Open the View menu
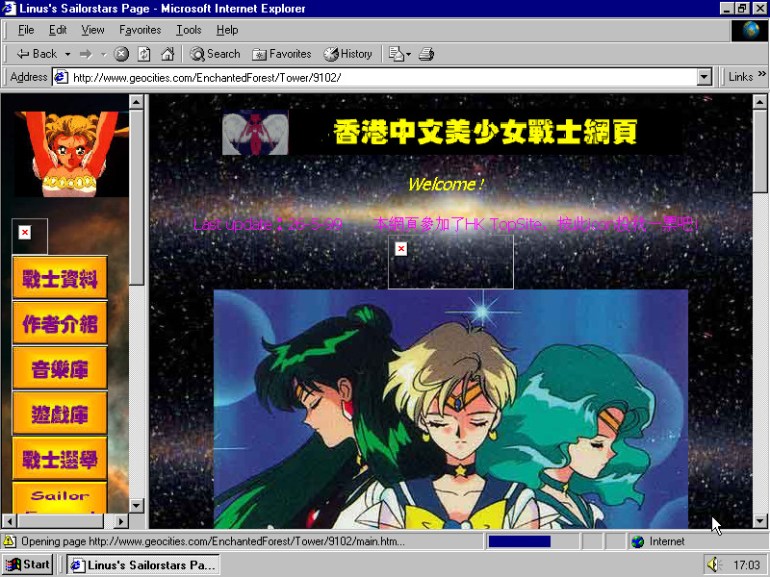 click(x=92, y=30)
